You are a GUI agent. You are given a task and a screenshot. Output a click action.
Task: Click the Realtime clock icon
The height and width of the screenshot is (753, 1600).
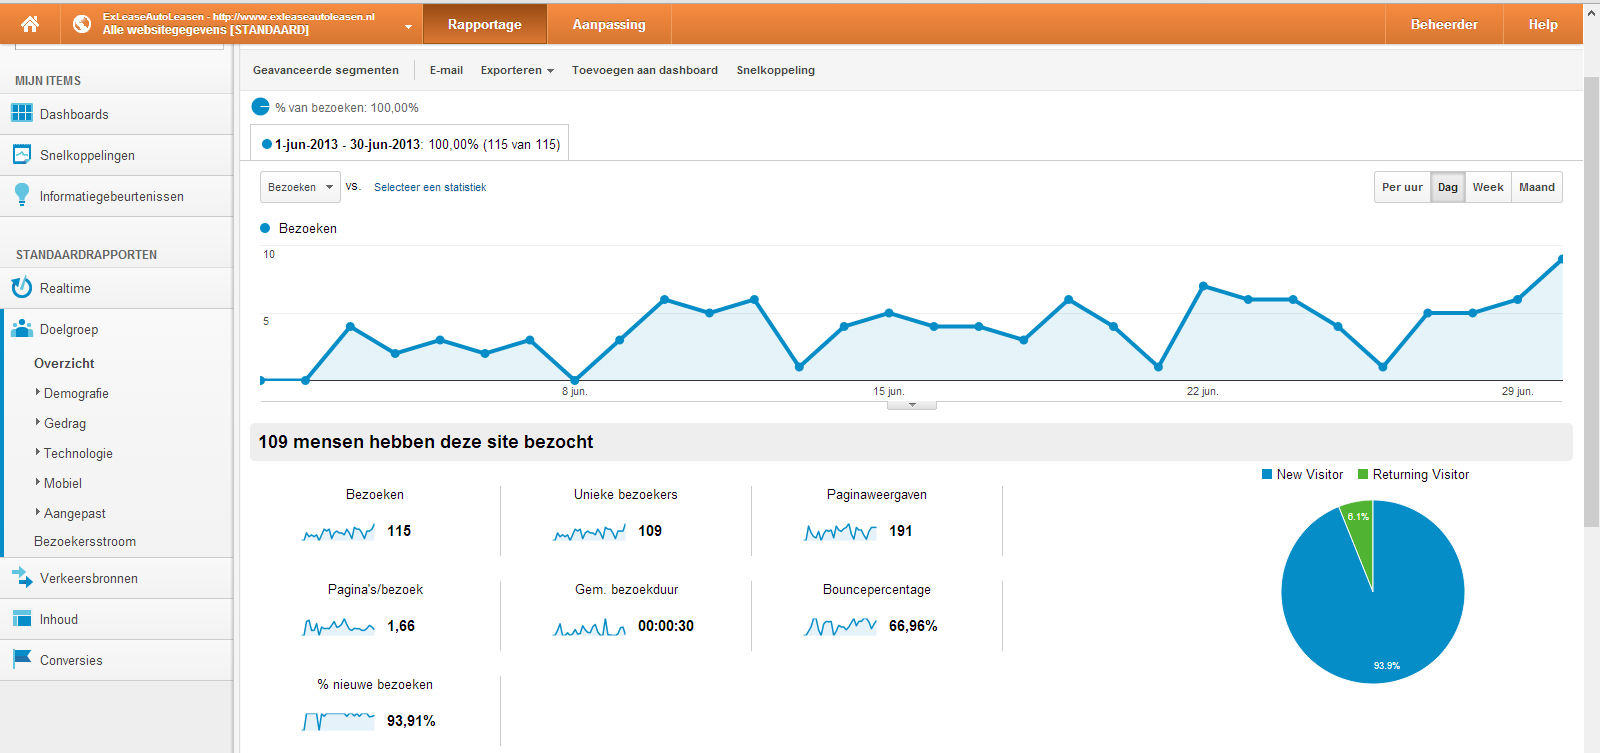[x=21, y=287]
